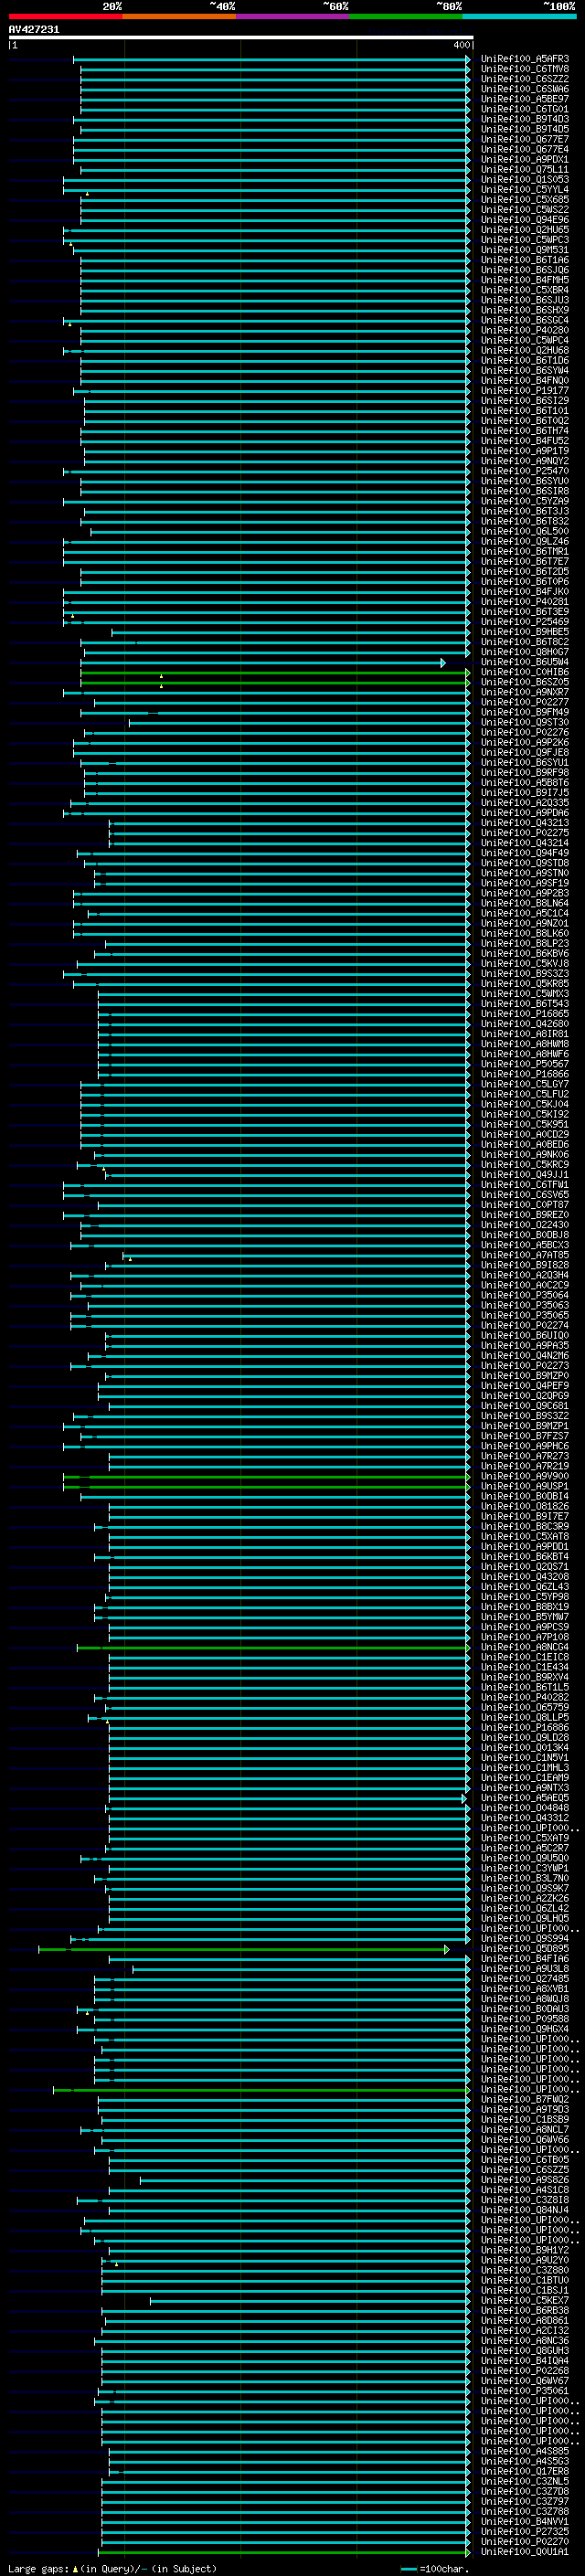Click the cyan ~100% identity legend bar
The image size is (585, 2576).
[519, 16]
